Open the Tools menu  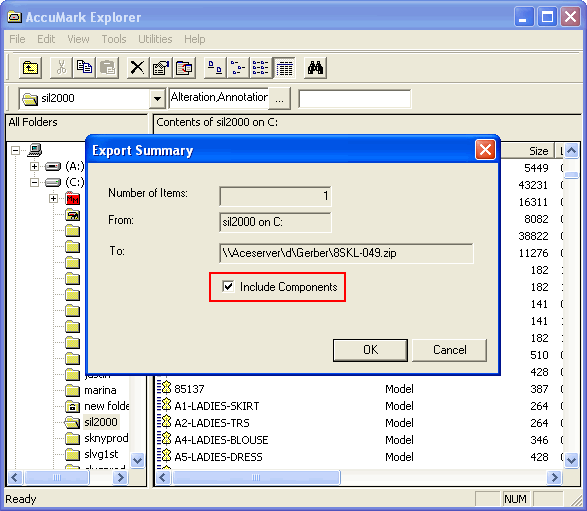tap(114, 39)
